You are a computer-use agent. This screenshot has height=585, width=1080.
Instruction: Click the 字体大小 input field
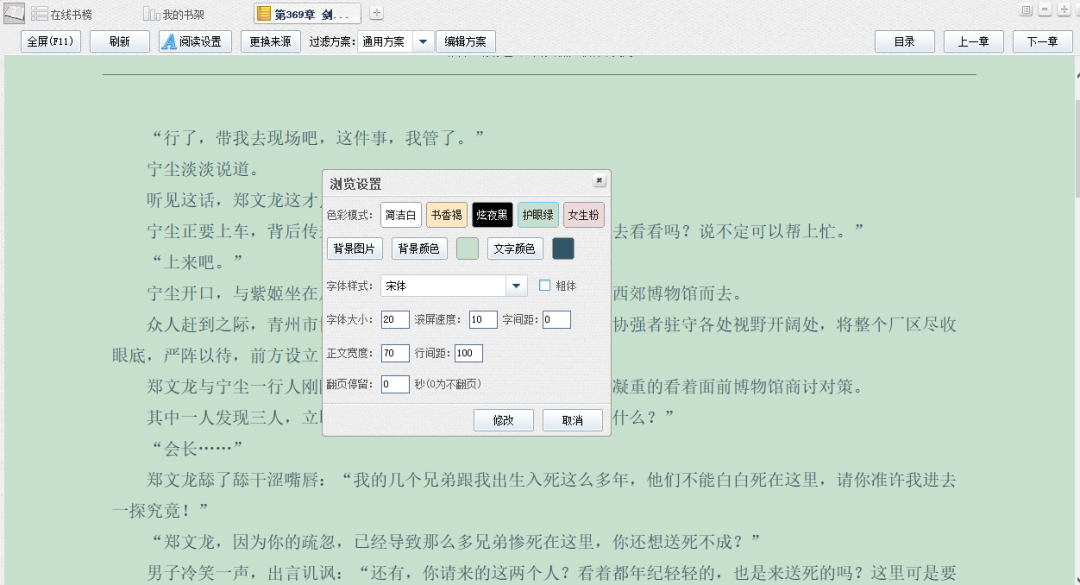395,320
